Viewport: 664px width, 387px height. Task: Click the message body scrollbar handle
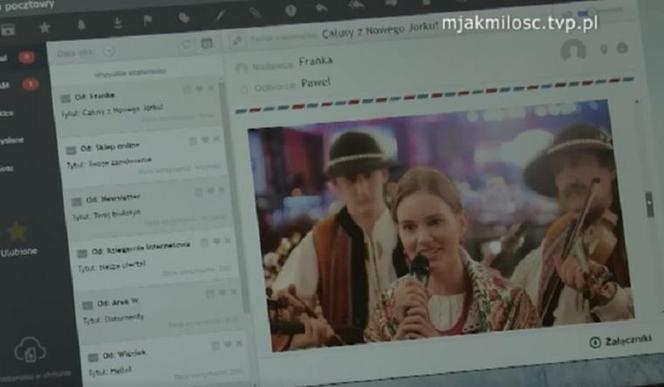coord(649,204)
